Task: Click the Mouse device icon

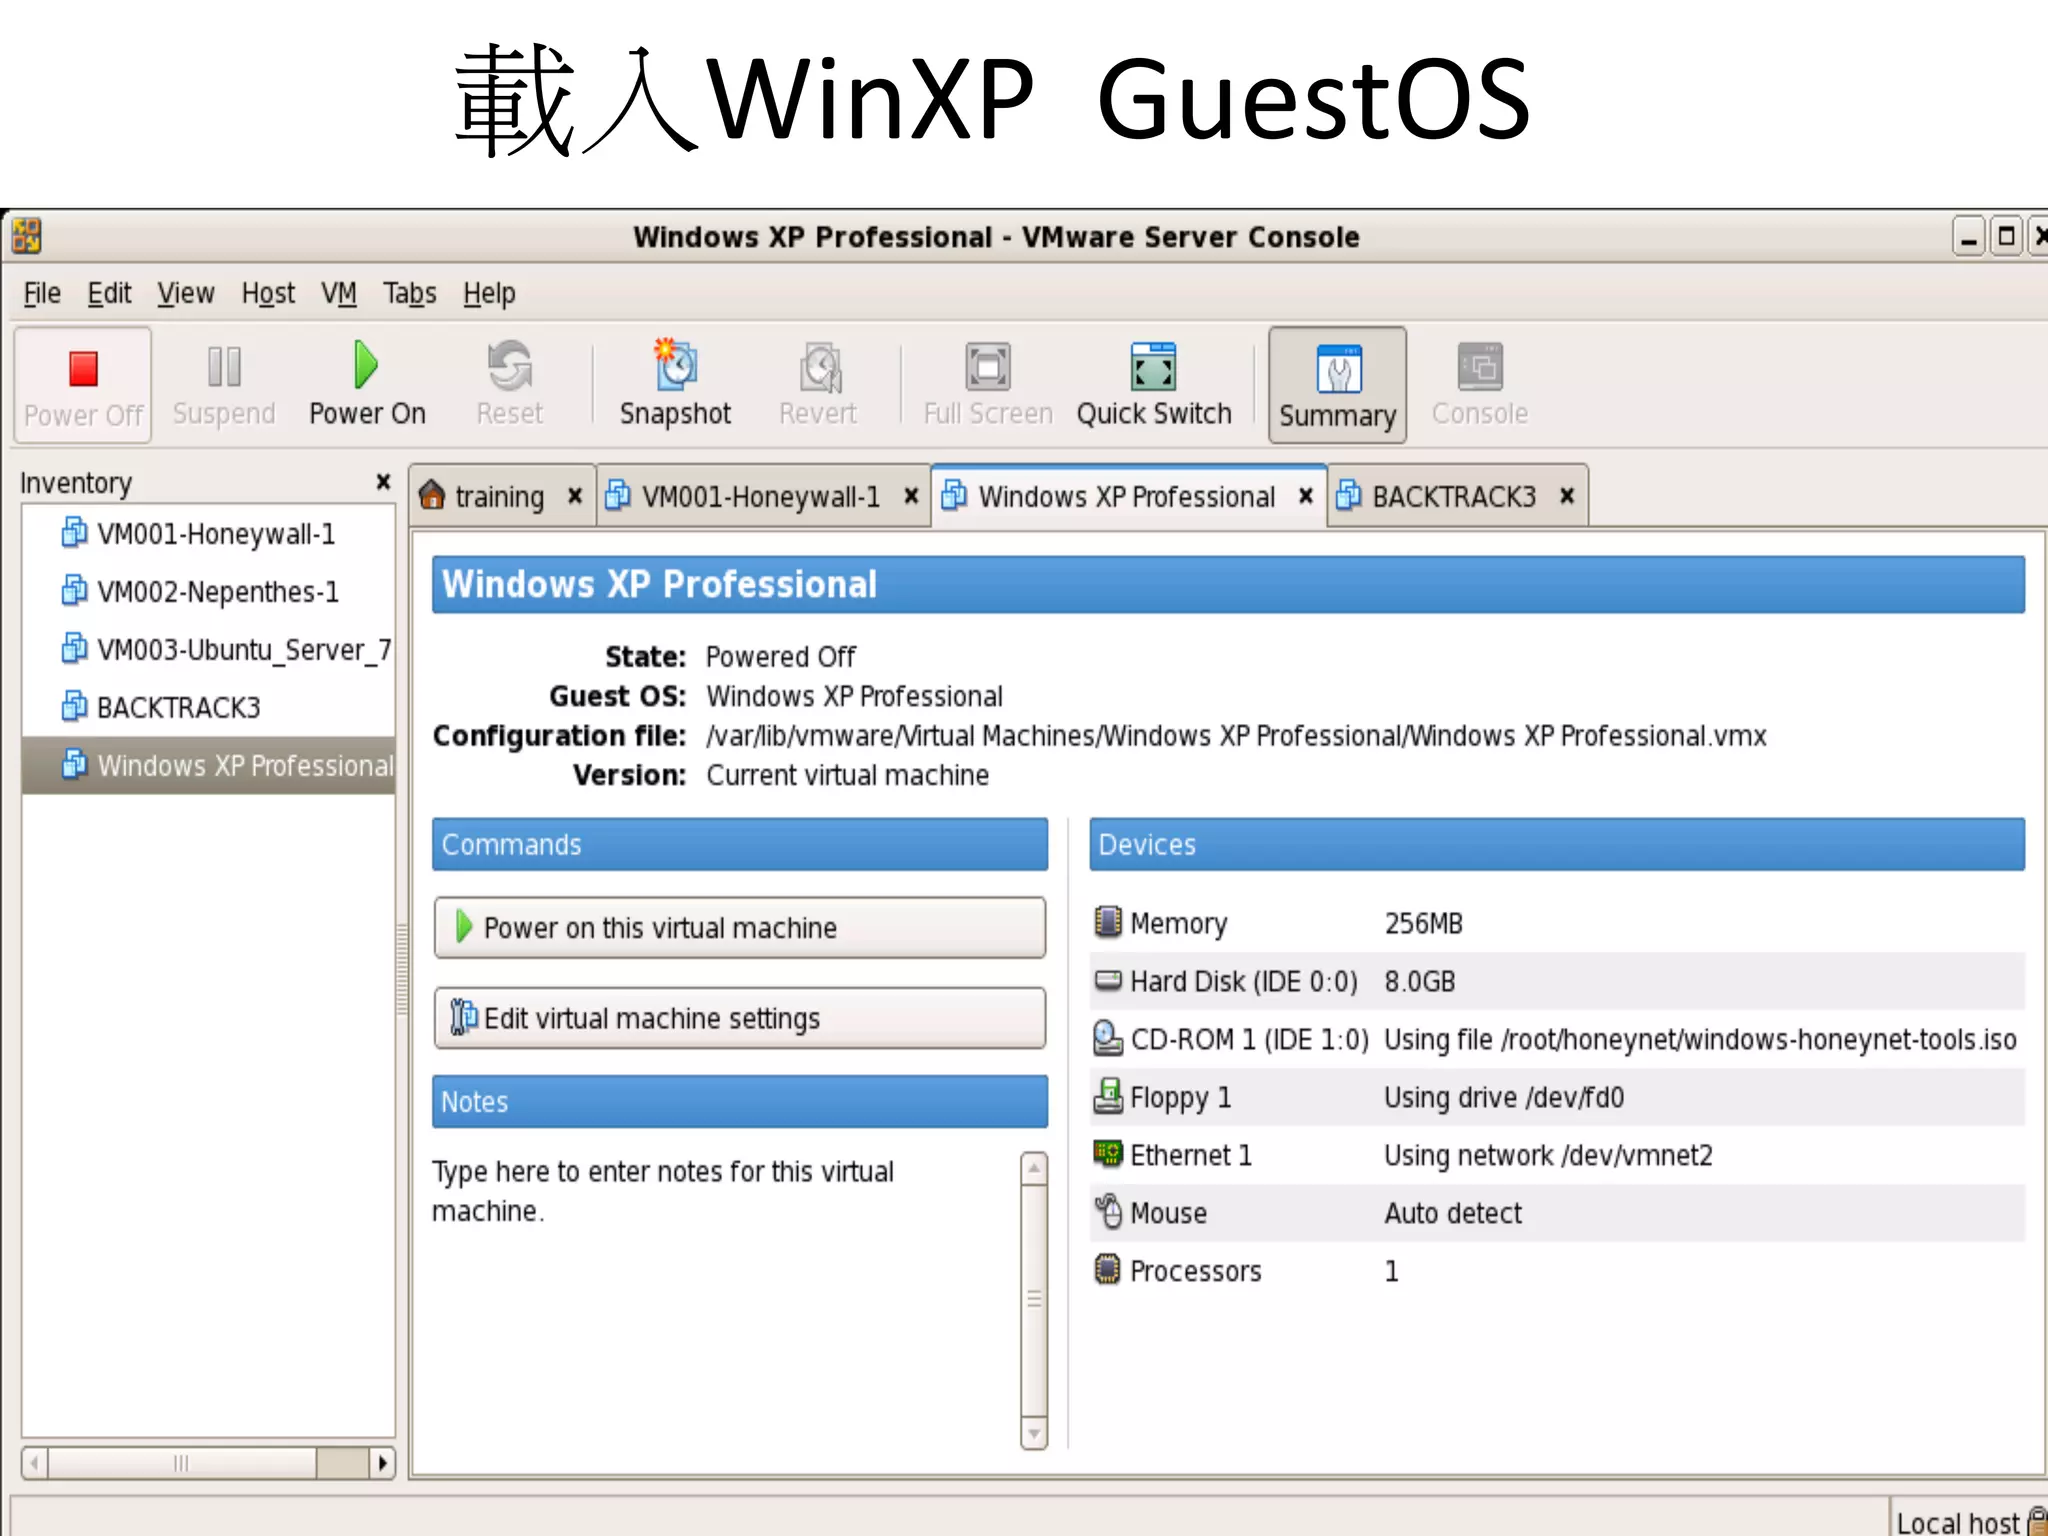Action: (1107, 1211)
